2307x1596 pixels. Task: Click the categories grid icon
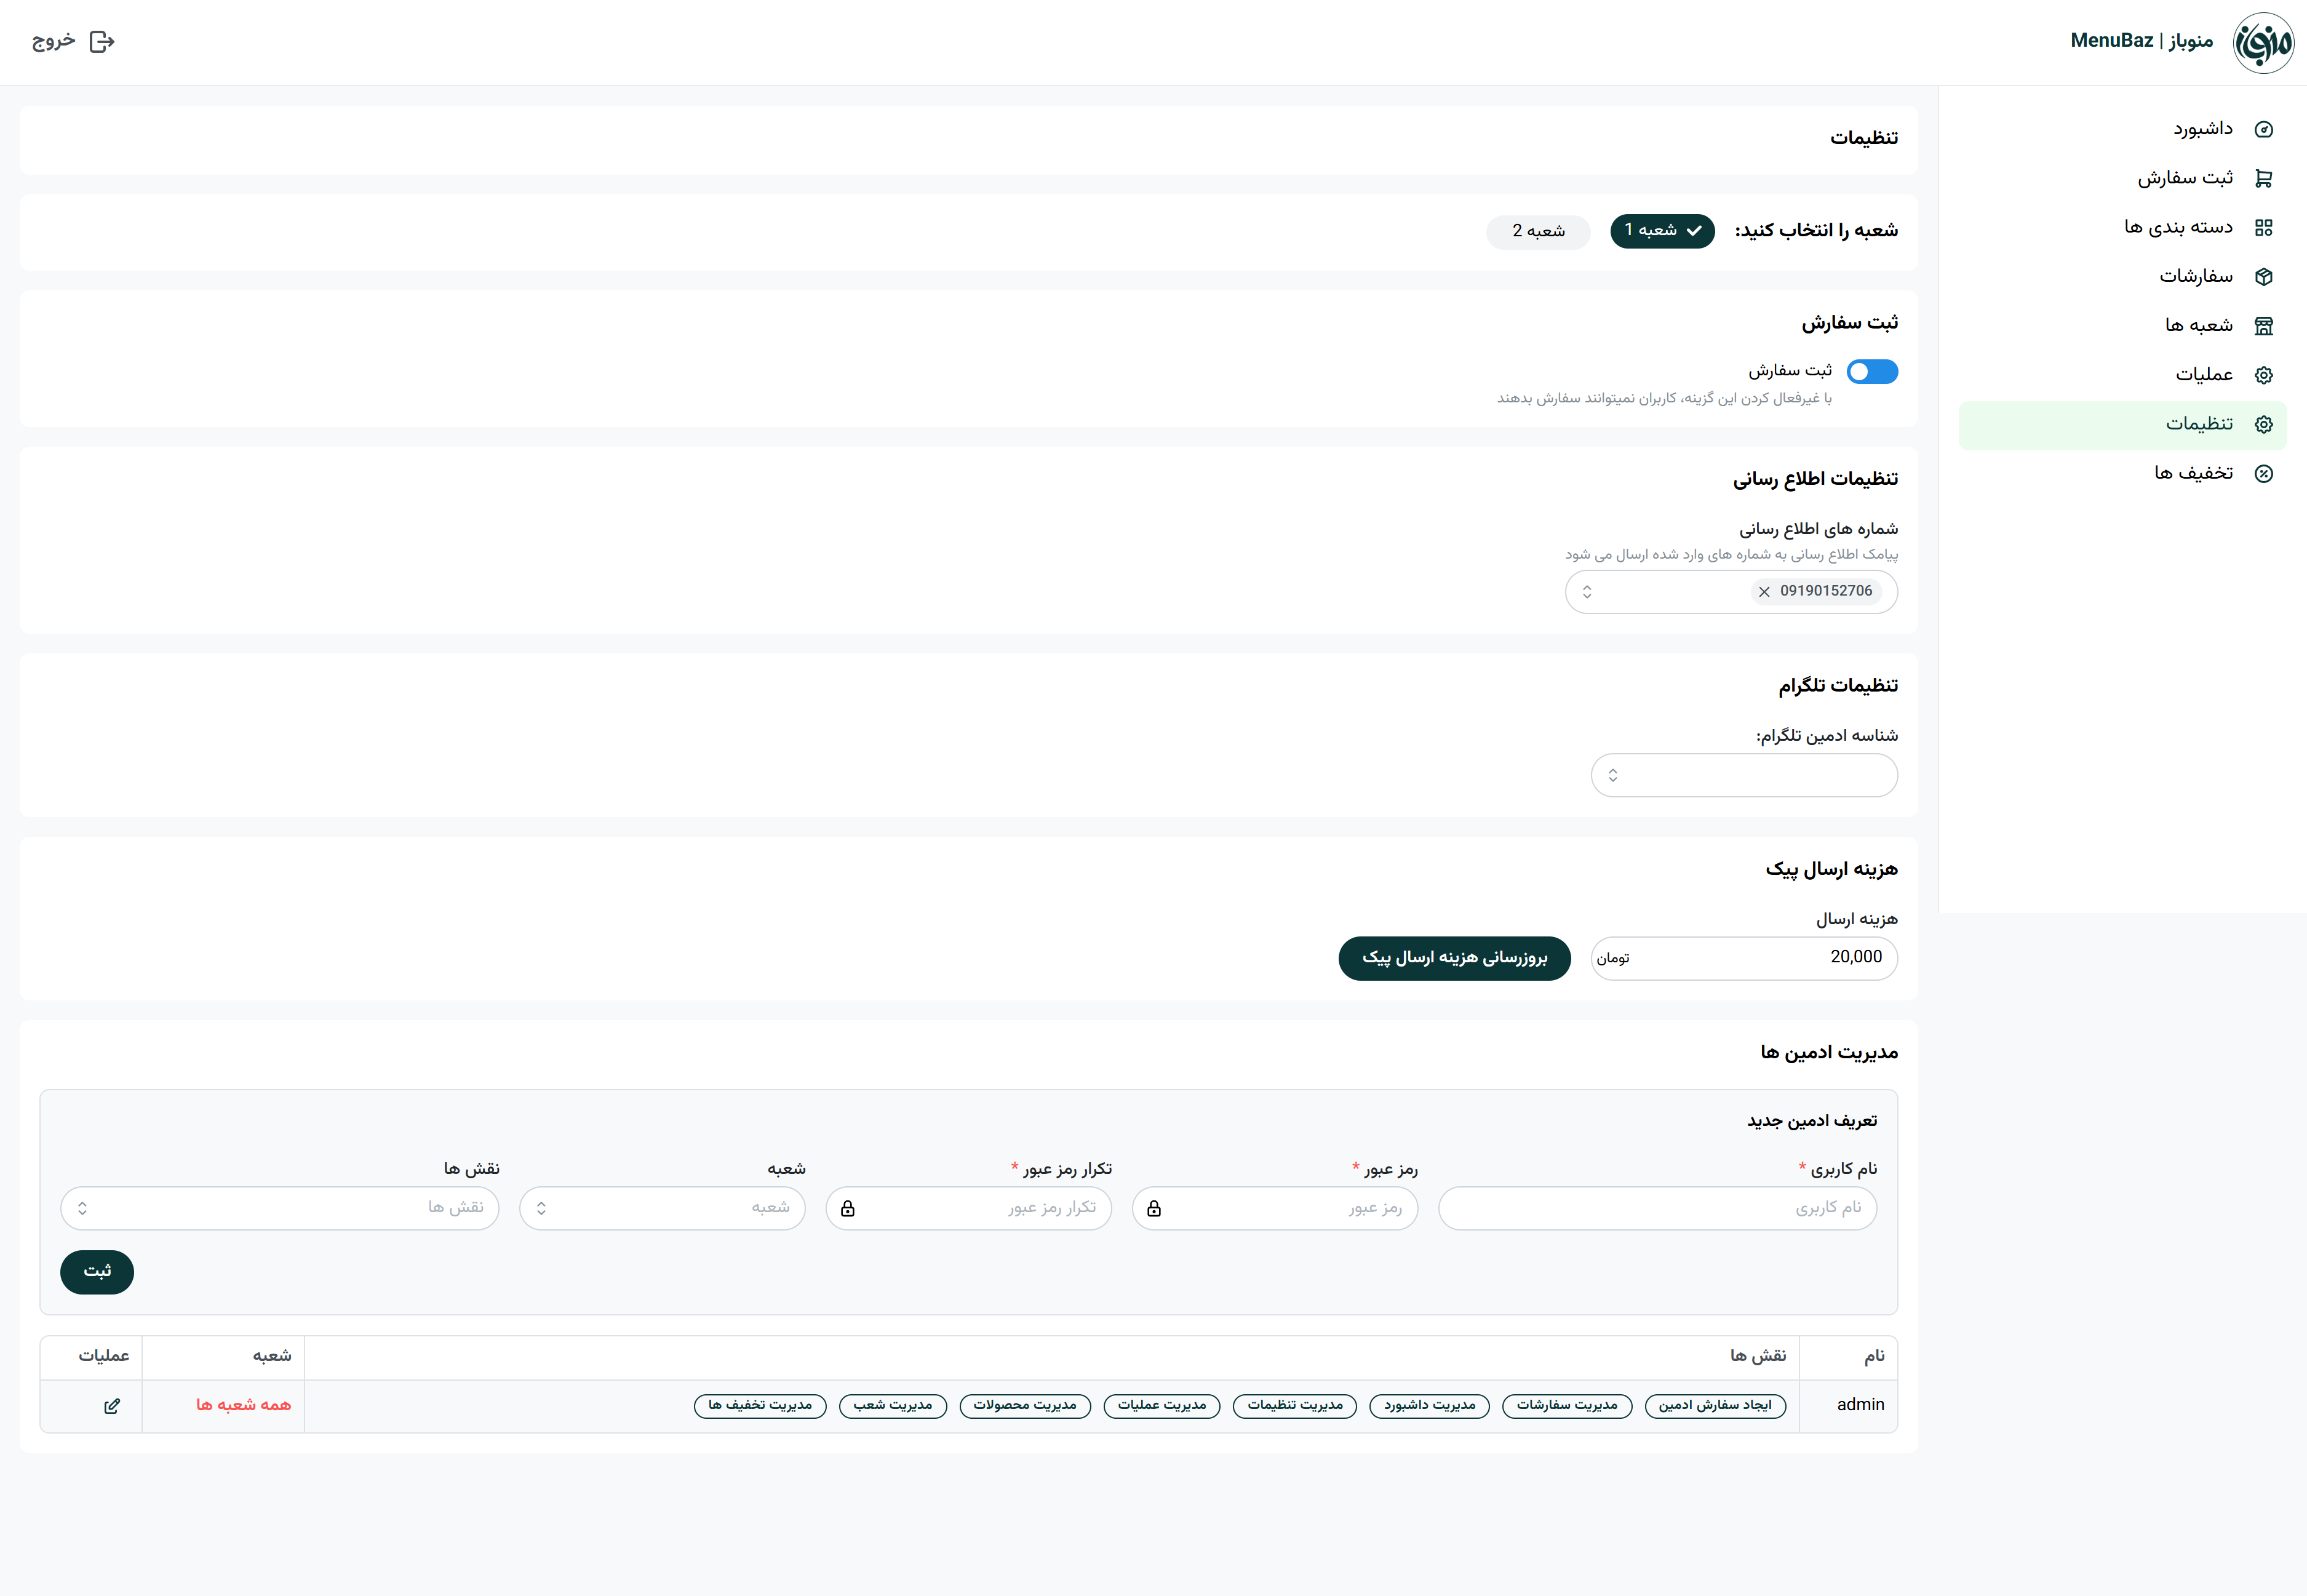(2264, 227)
